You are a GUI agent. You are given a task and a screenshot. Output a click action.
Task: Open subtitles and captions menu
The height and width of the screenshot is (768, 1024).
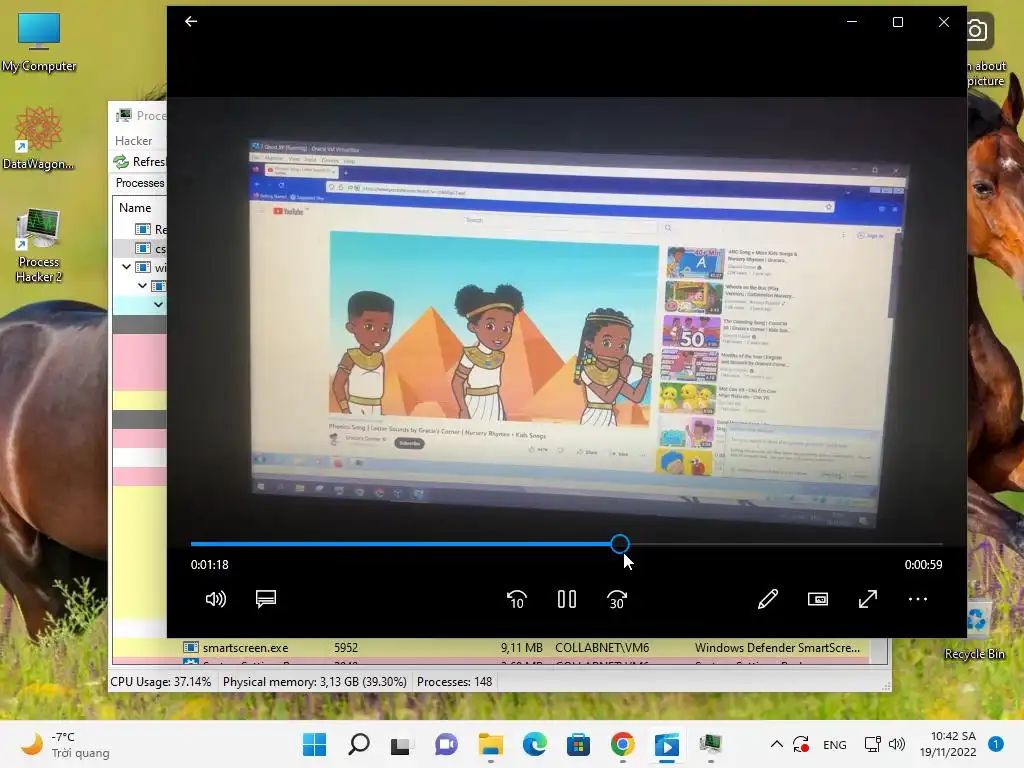[x=266, y=599]
